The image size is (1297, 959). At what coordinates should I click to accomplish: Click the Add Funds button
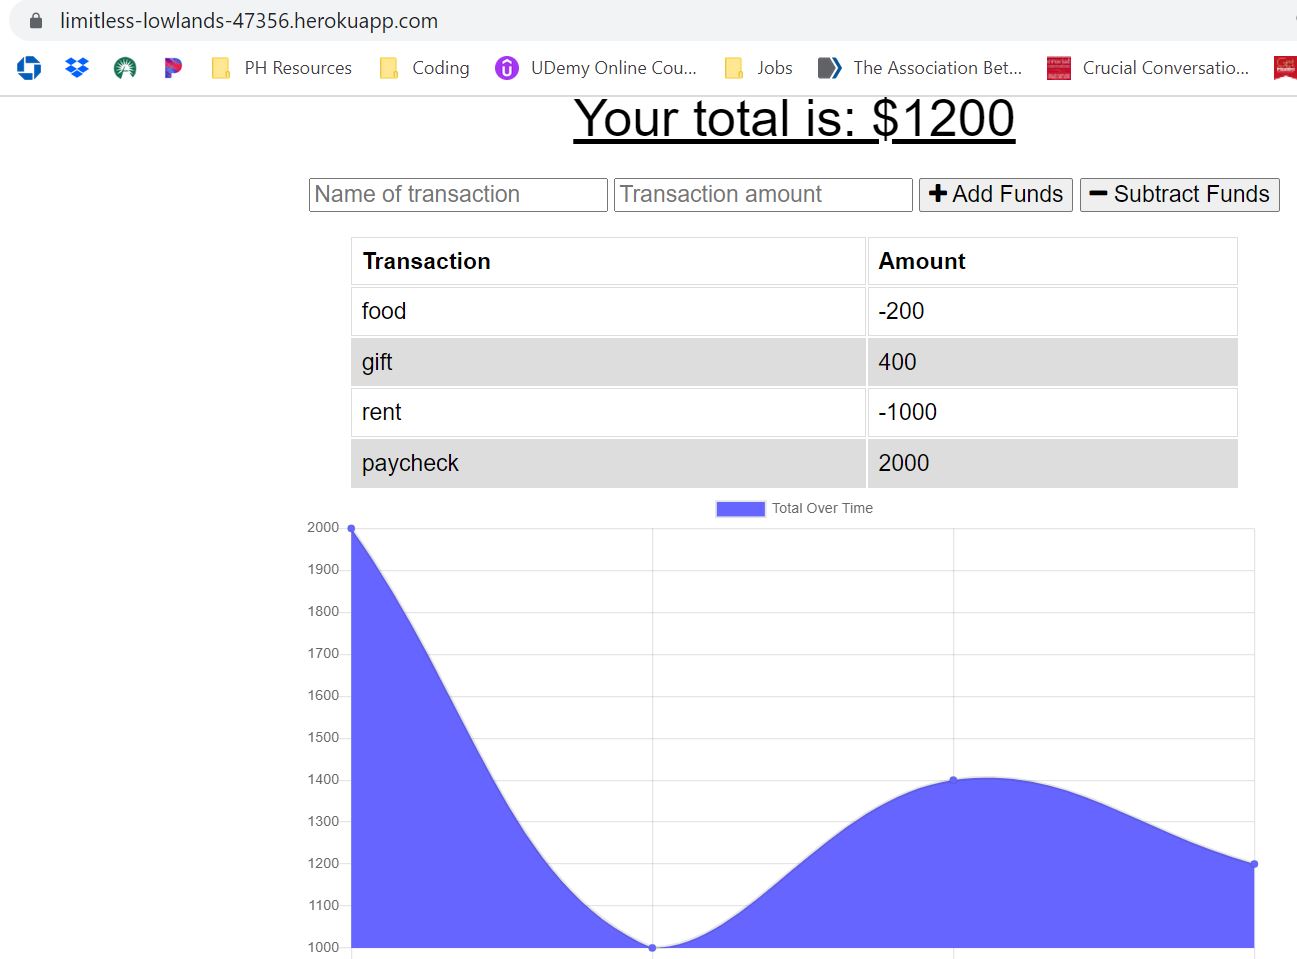[996, 195]
